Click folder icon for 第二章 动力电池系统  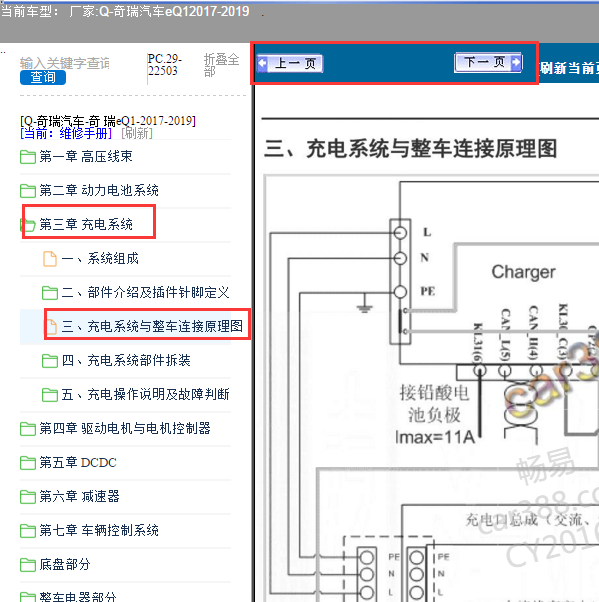tap(28, 190)
